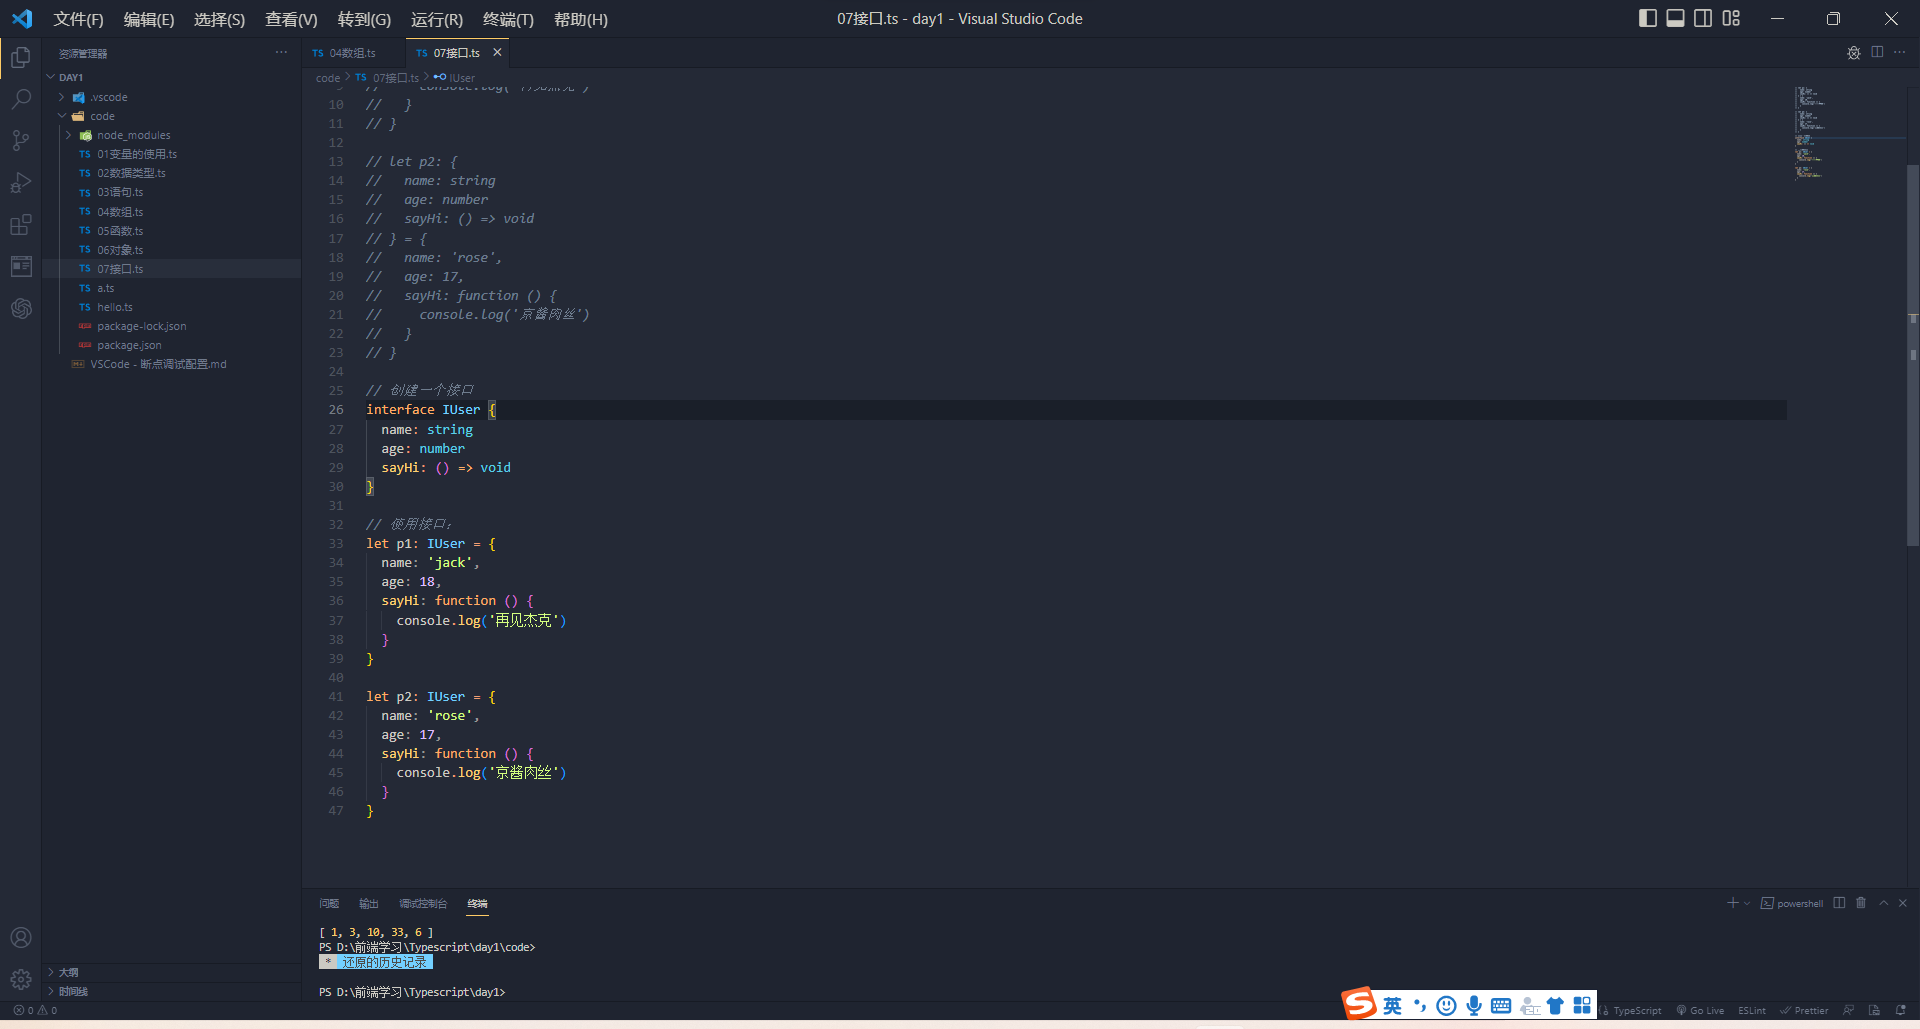Open the terminal profile dropdown

point(1746,903)
